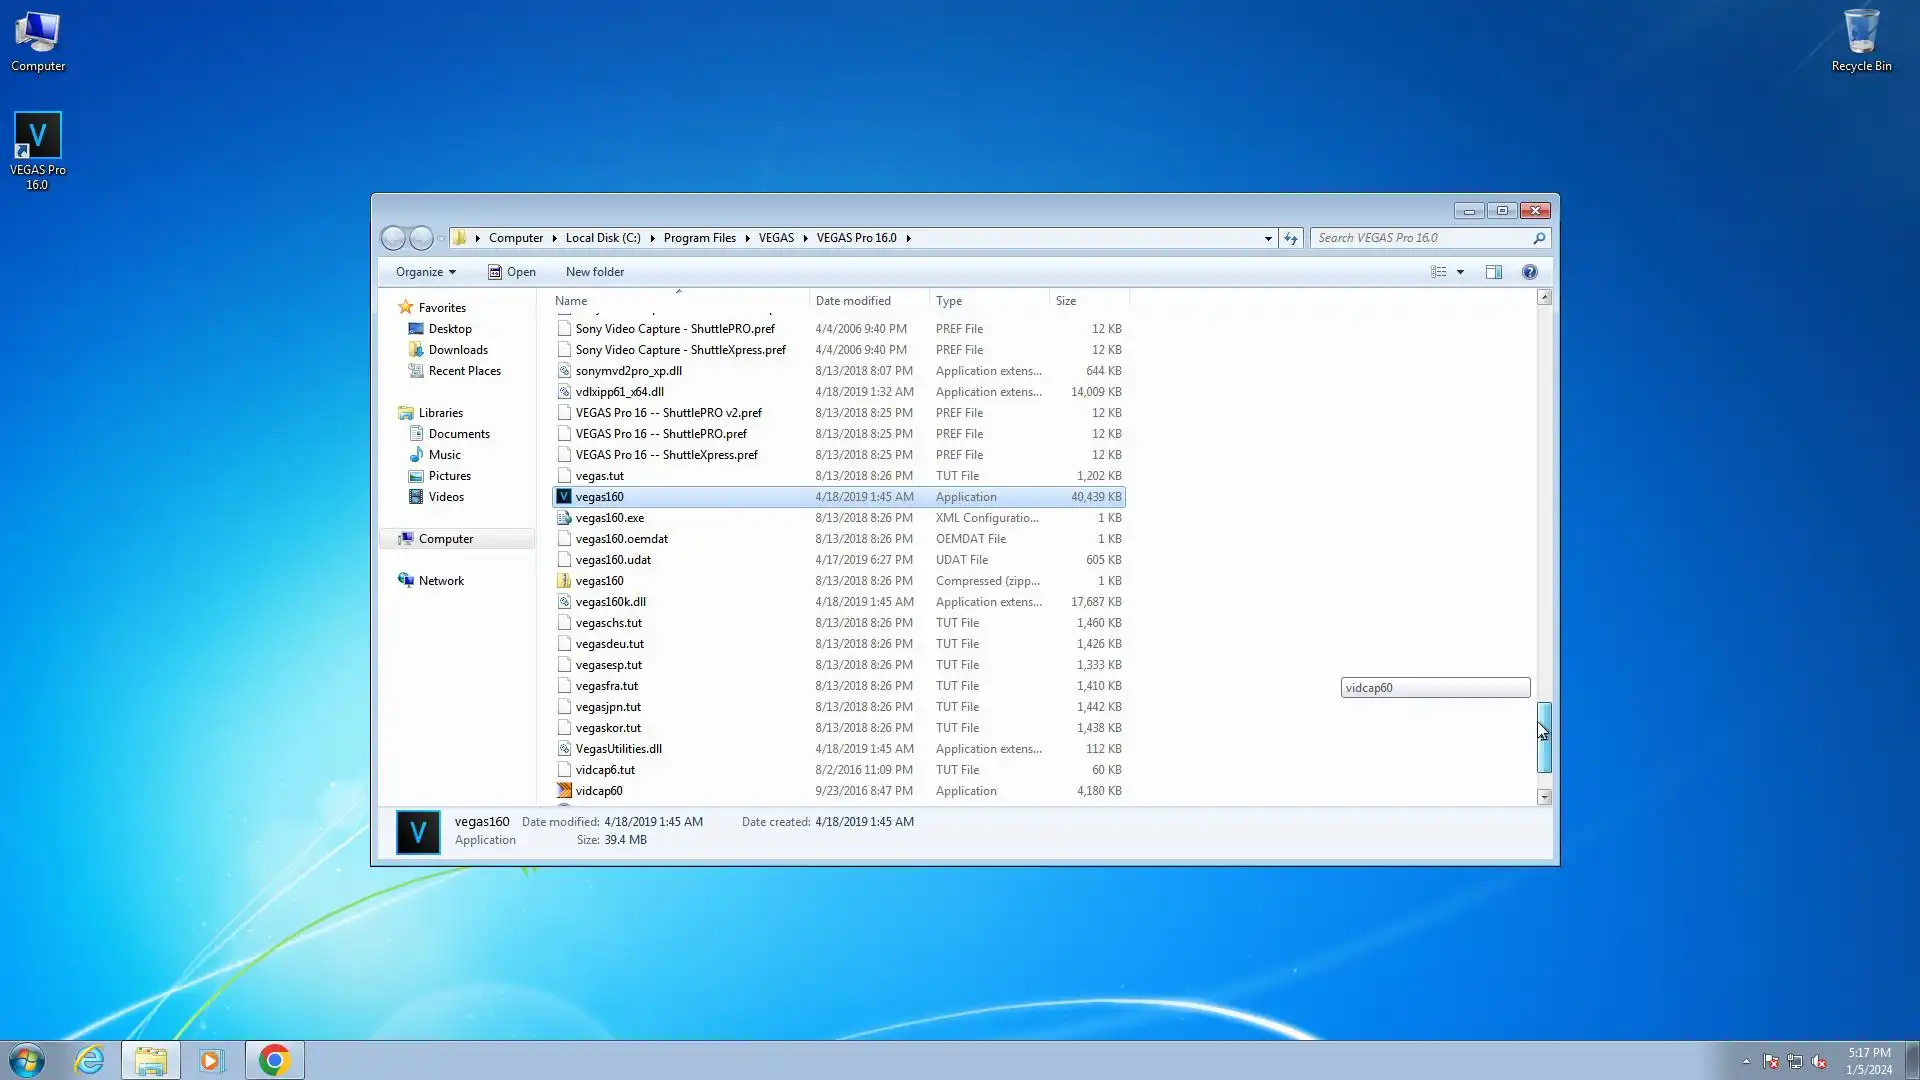
Task: Open the change view dropdown arrow
Action: pyautogui.click(x=1460, y=272)
